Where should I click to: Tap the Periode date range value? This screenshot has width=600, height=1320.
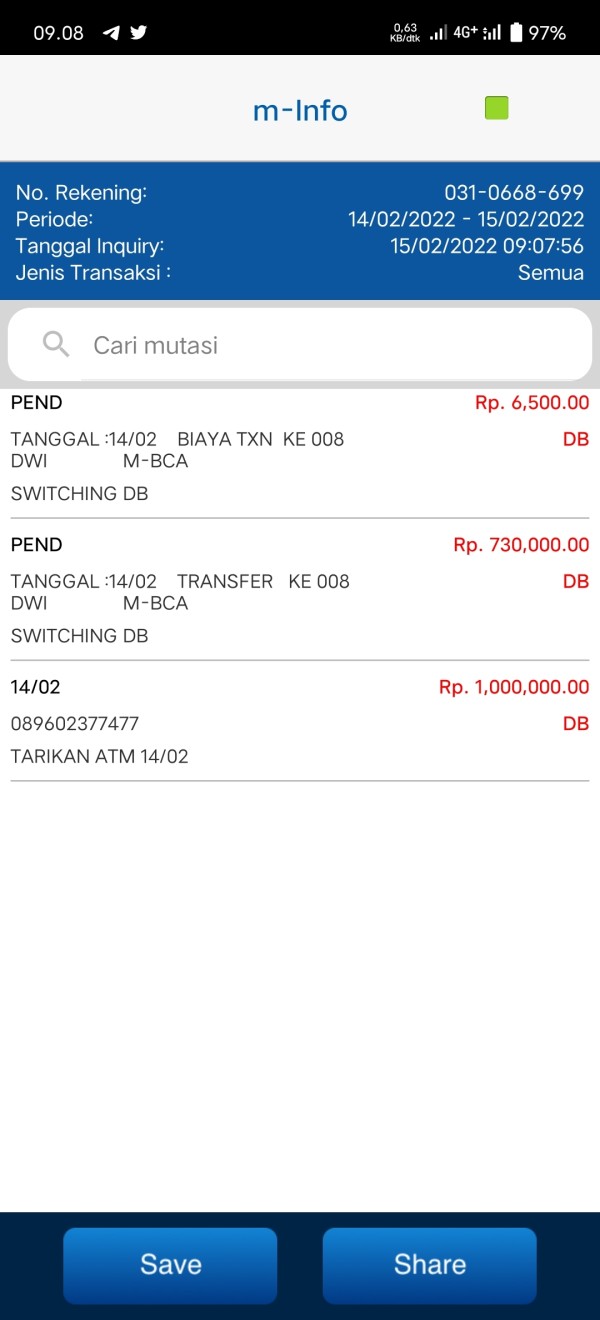click(x=466, y=220)
